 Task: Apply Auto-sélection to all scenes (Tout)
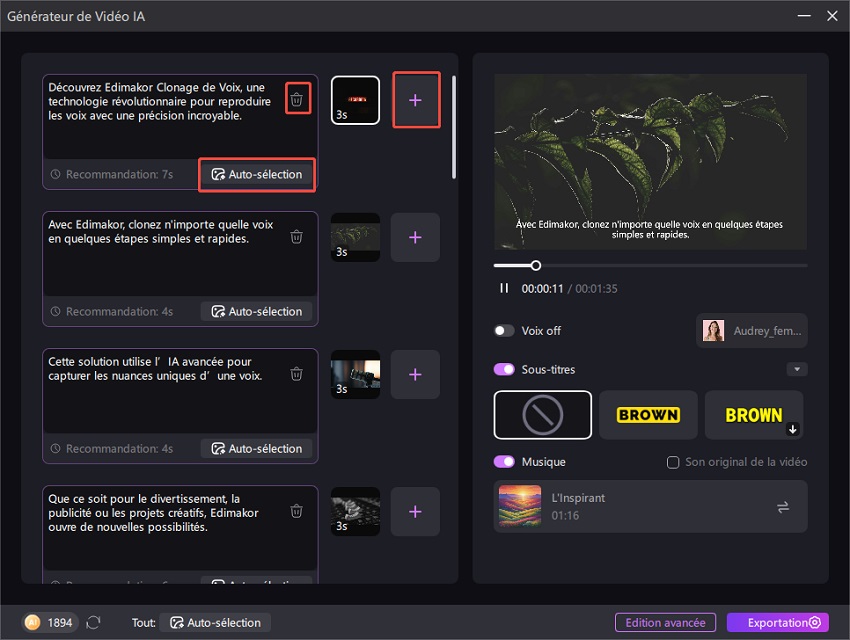[216, 623]
